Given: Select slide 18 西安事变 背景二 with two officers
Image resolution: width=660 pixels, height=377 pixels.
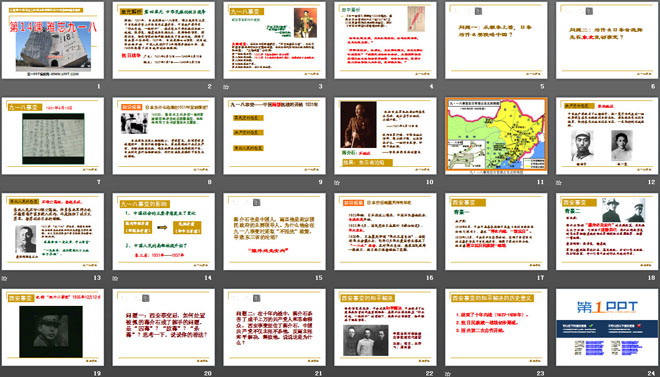Looking at the screenshot, I should [607, 231].
